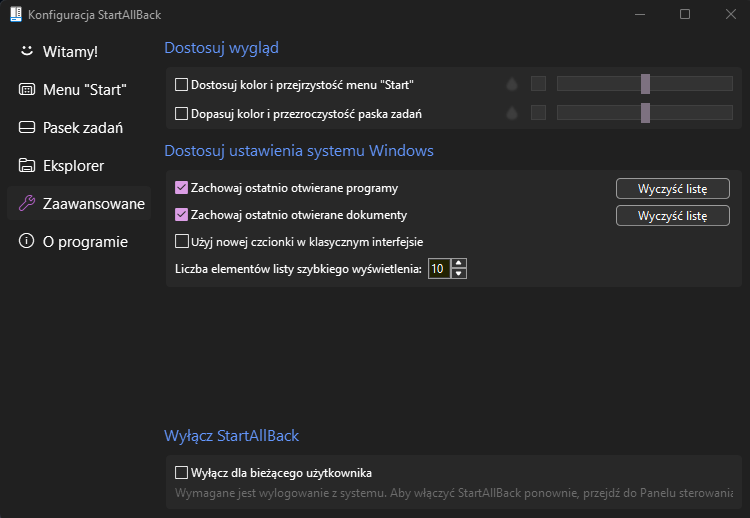This screenshot has width=750, height=518.
Task: Check Wyłącz dla bieżącego użytkownika
Action: [x=181, y=473]
